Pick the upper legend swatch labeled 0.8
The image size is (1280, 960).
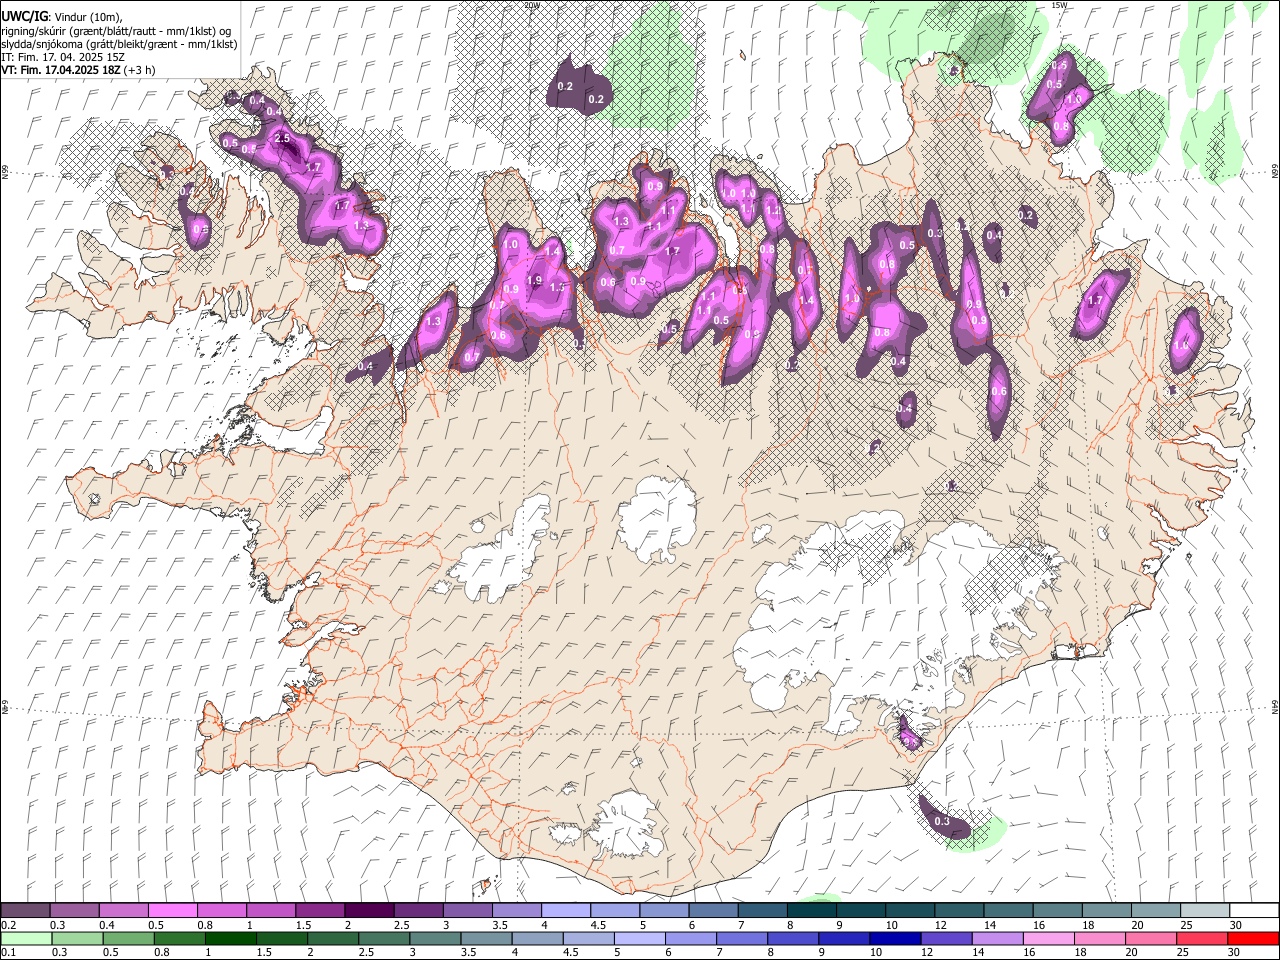point(221,910)
